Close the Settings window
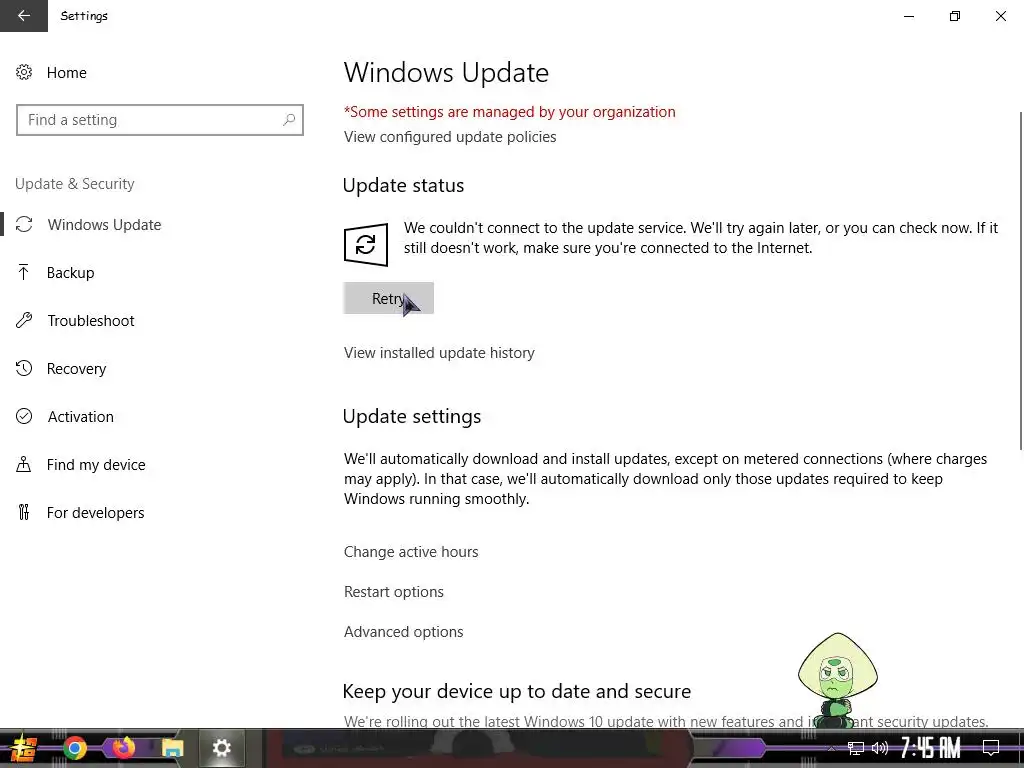The image size is (1024, 768). coord(1000,16)
